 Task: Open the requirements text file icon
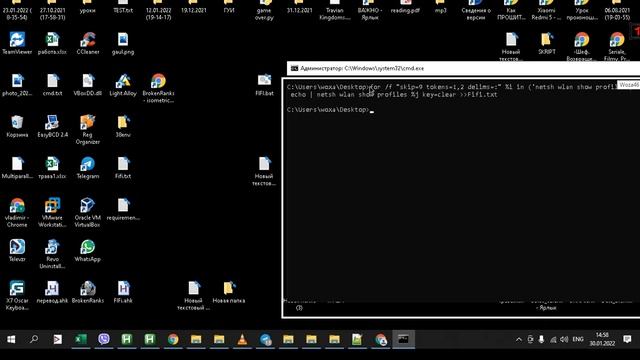123,209
